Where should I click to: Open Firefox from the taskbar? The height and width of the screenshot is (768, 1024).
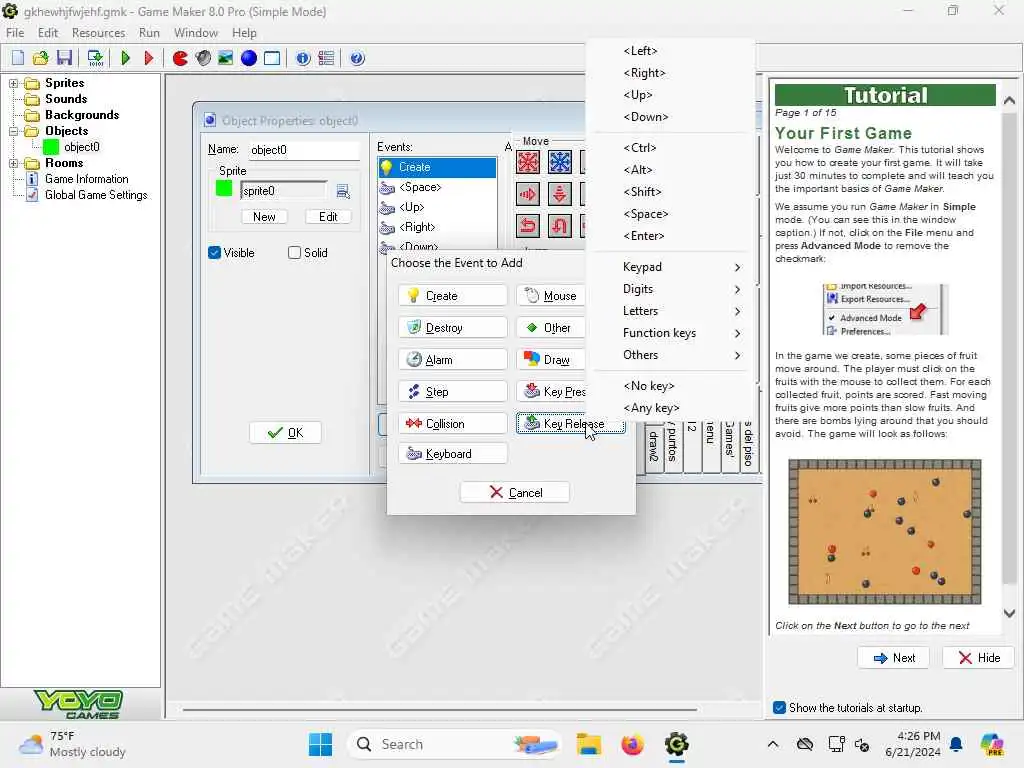click(x=632, y=744)
